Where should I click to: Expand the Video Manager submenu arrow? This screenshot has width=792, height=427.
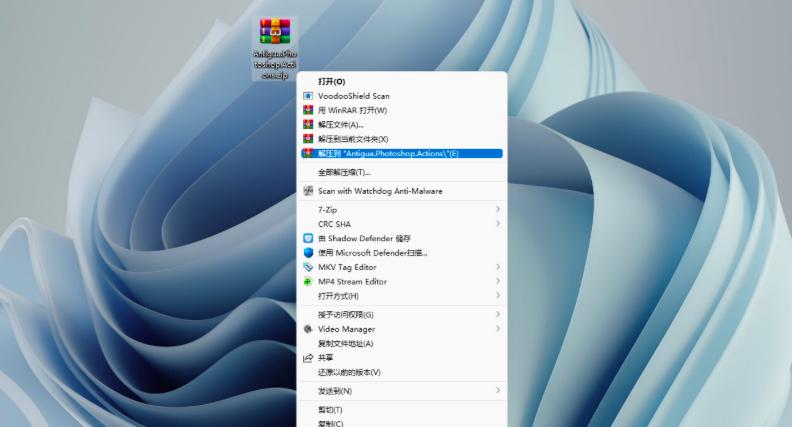click(498, 328)
